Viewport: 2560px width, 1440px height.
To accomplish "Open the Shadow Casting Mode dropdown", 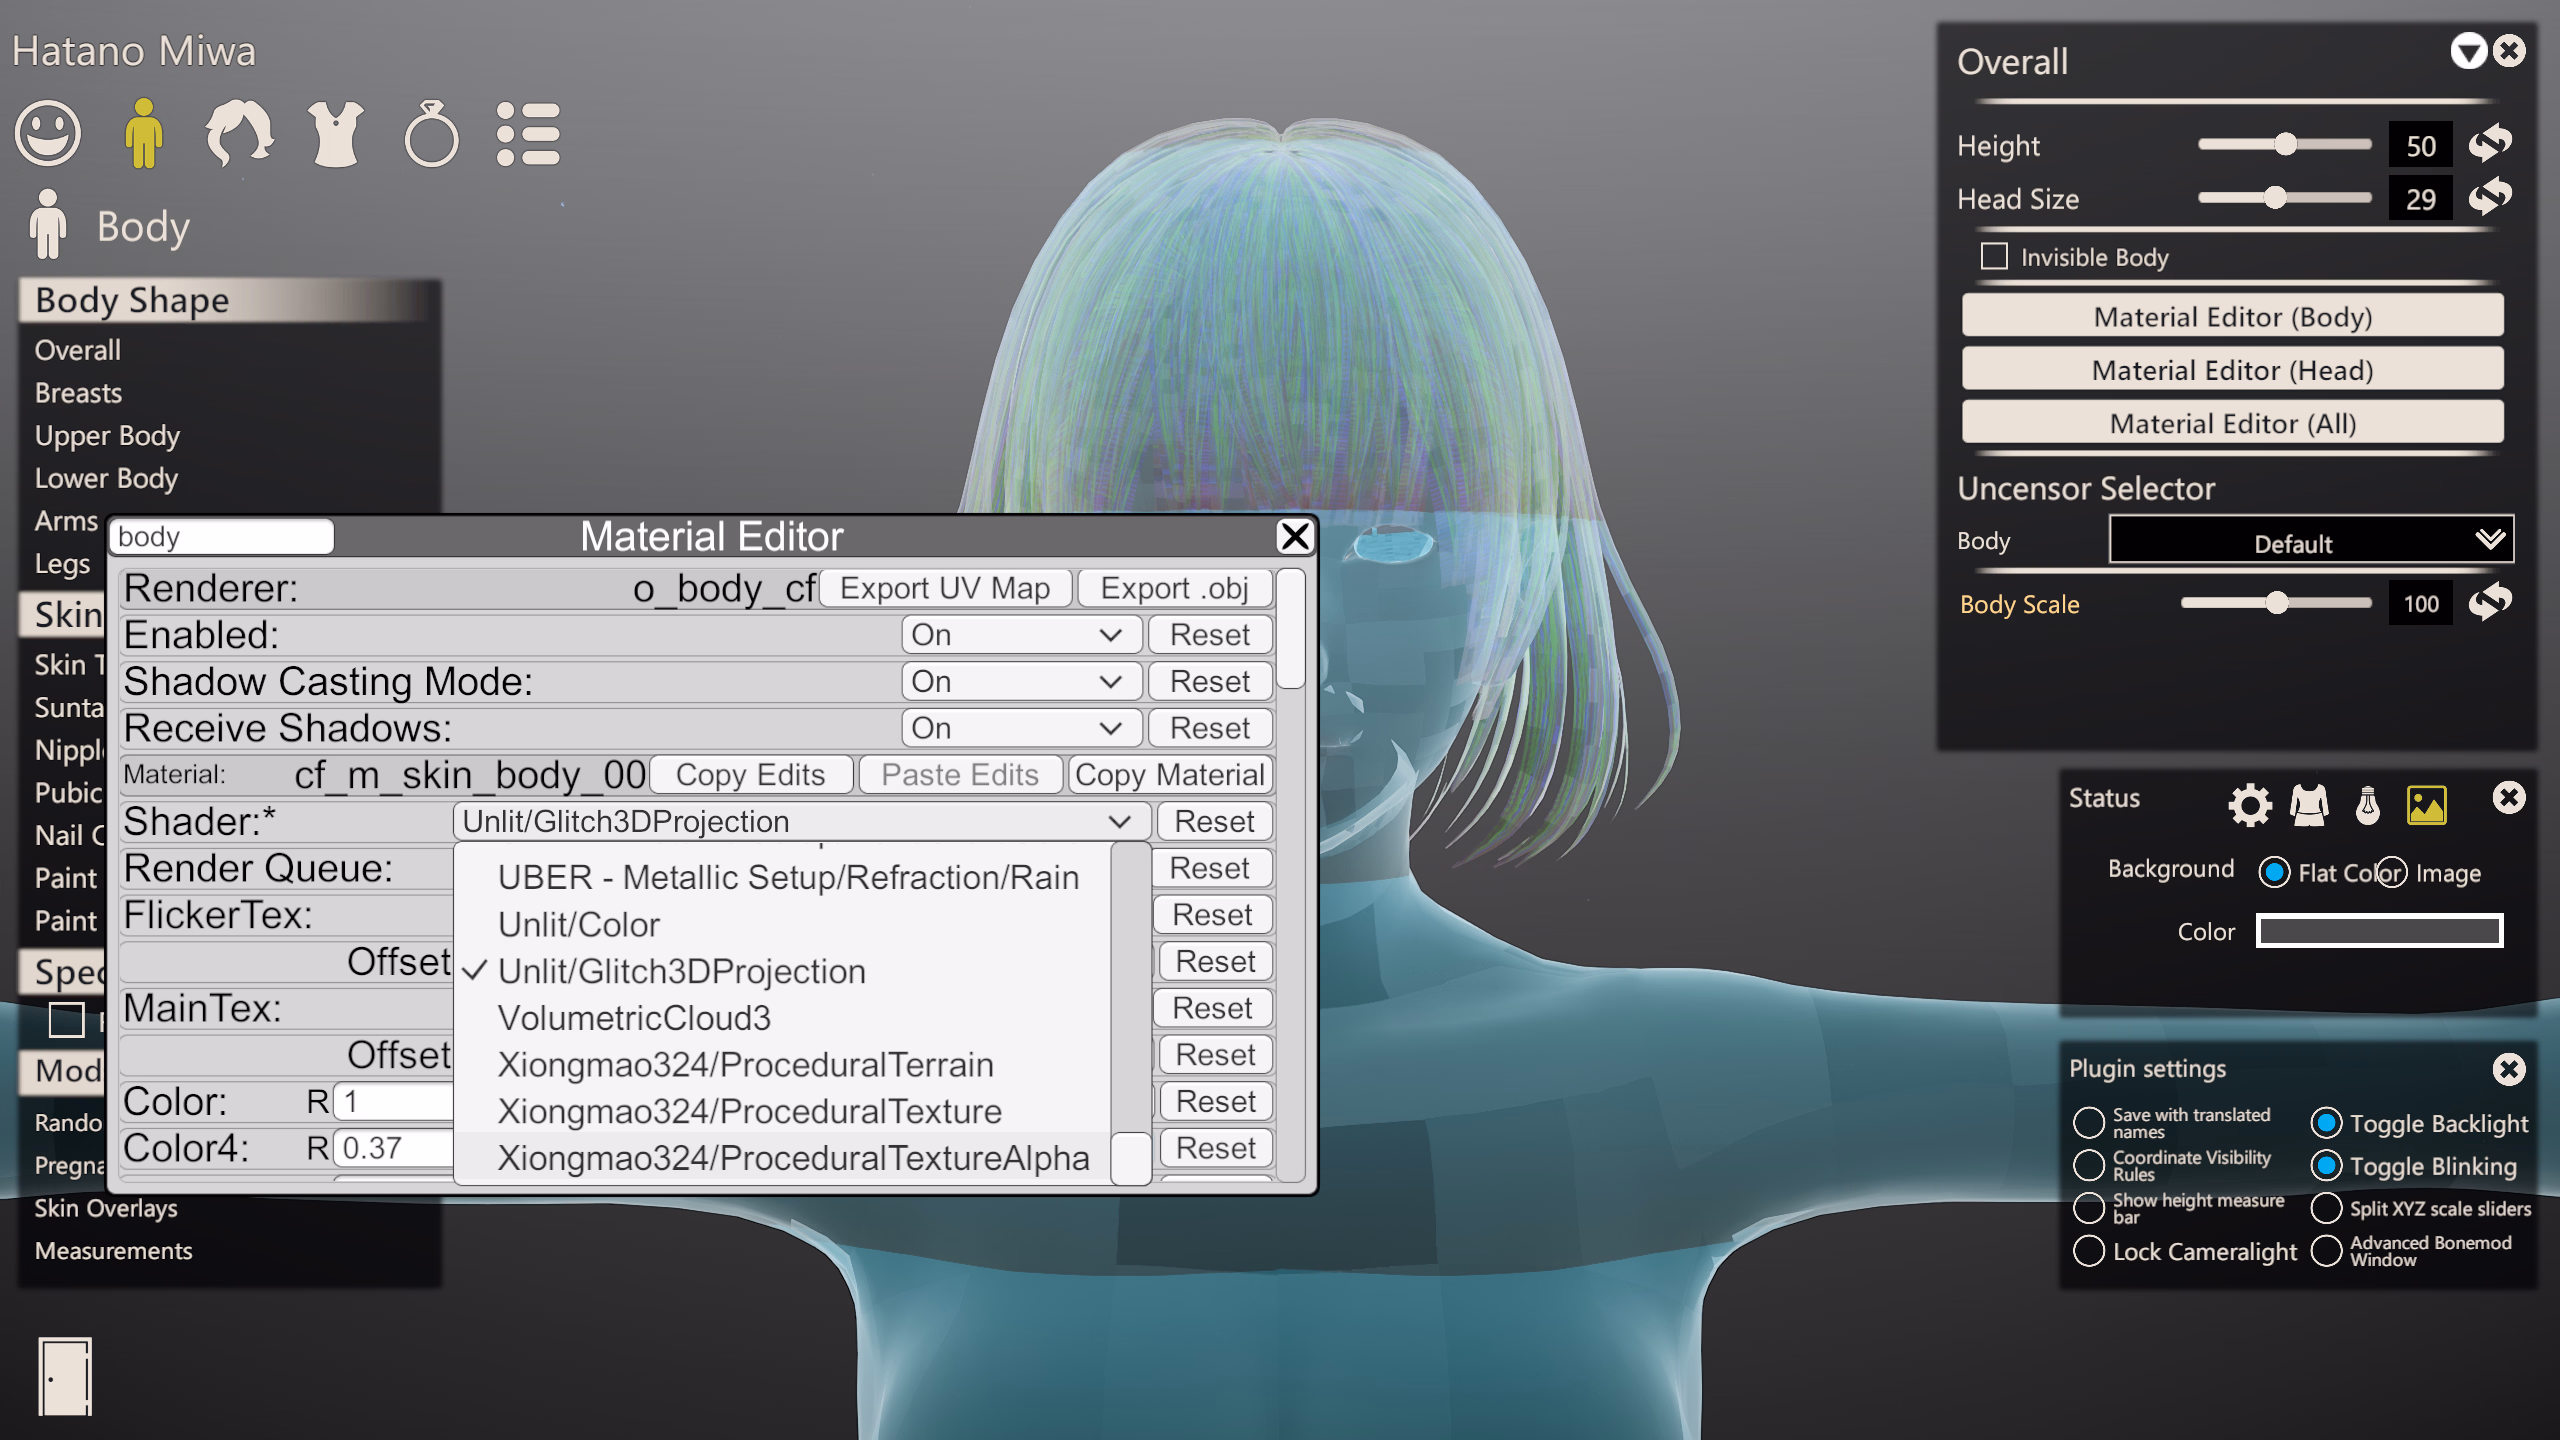I will (x=1020, y=682).
